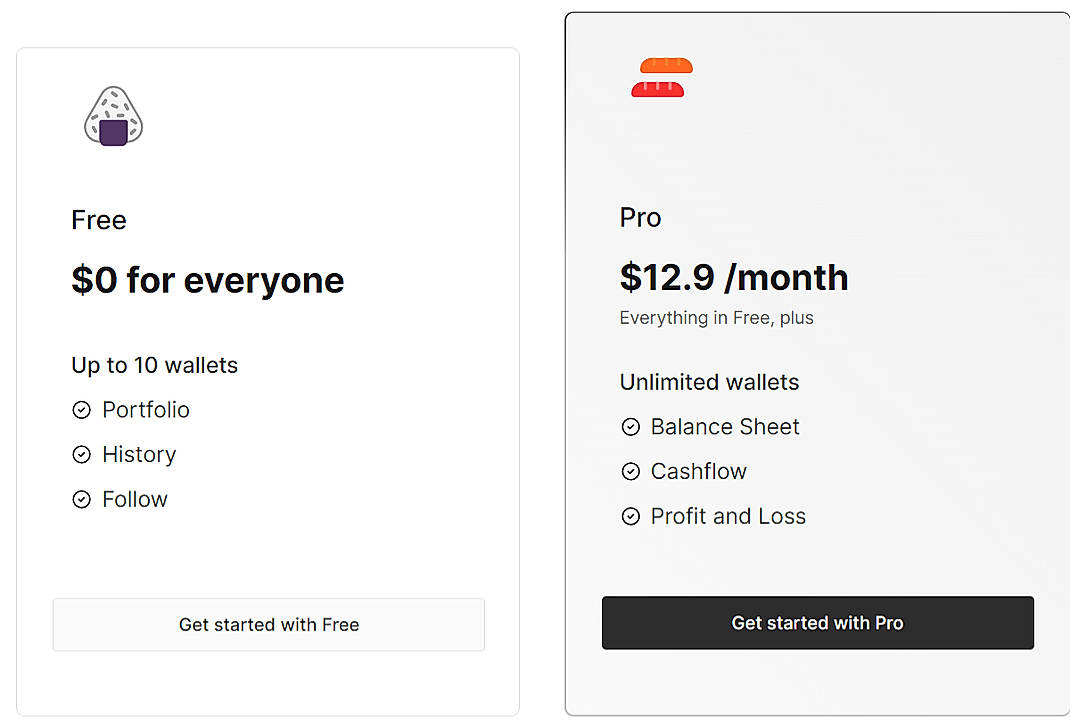Screen dimensions: 1070x727
Task: Click the sushi emoji icon
Action: (x=661, y=77)
